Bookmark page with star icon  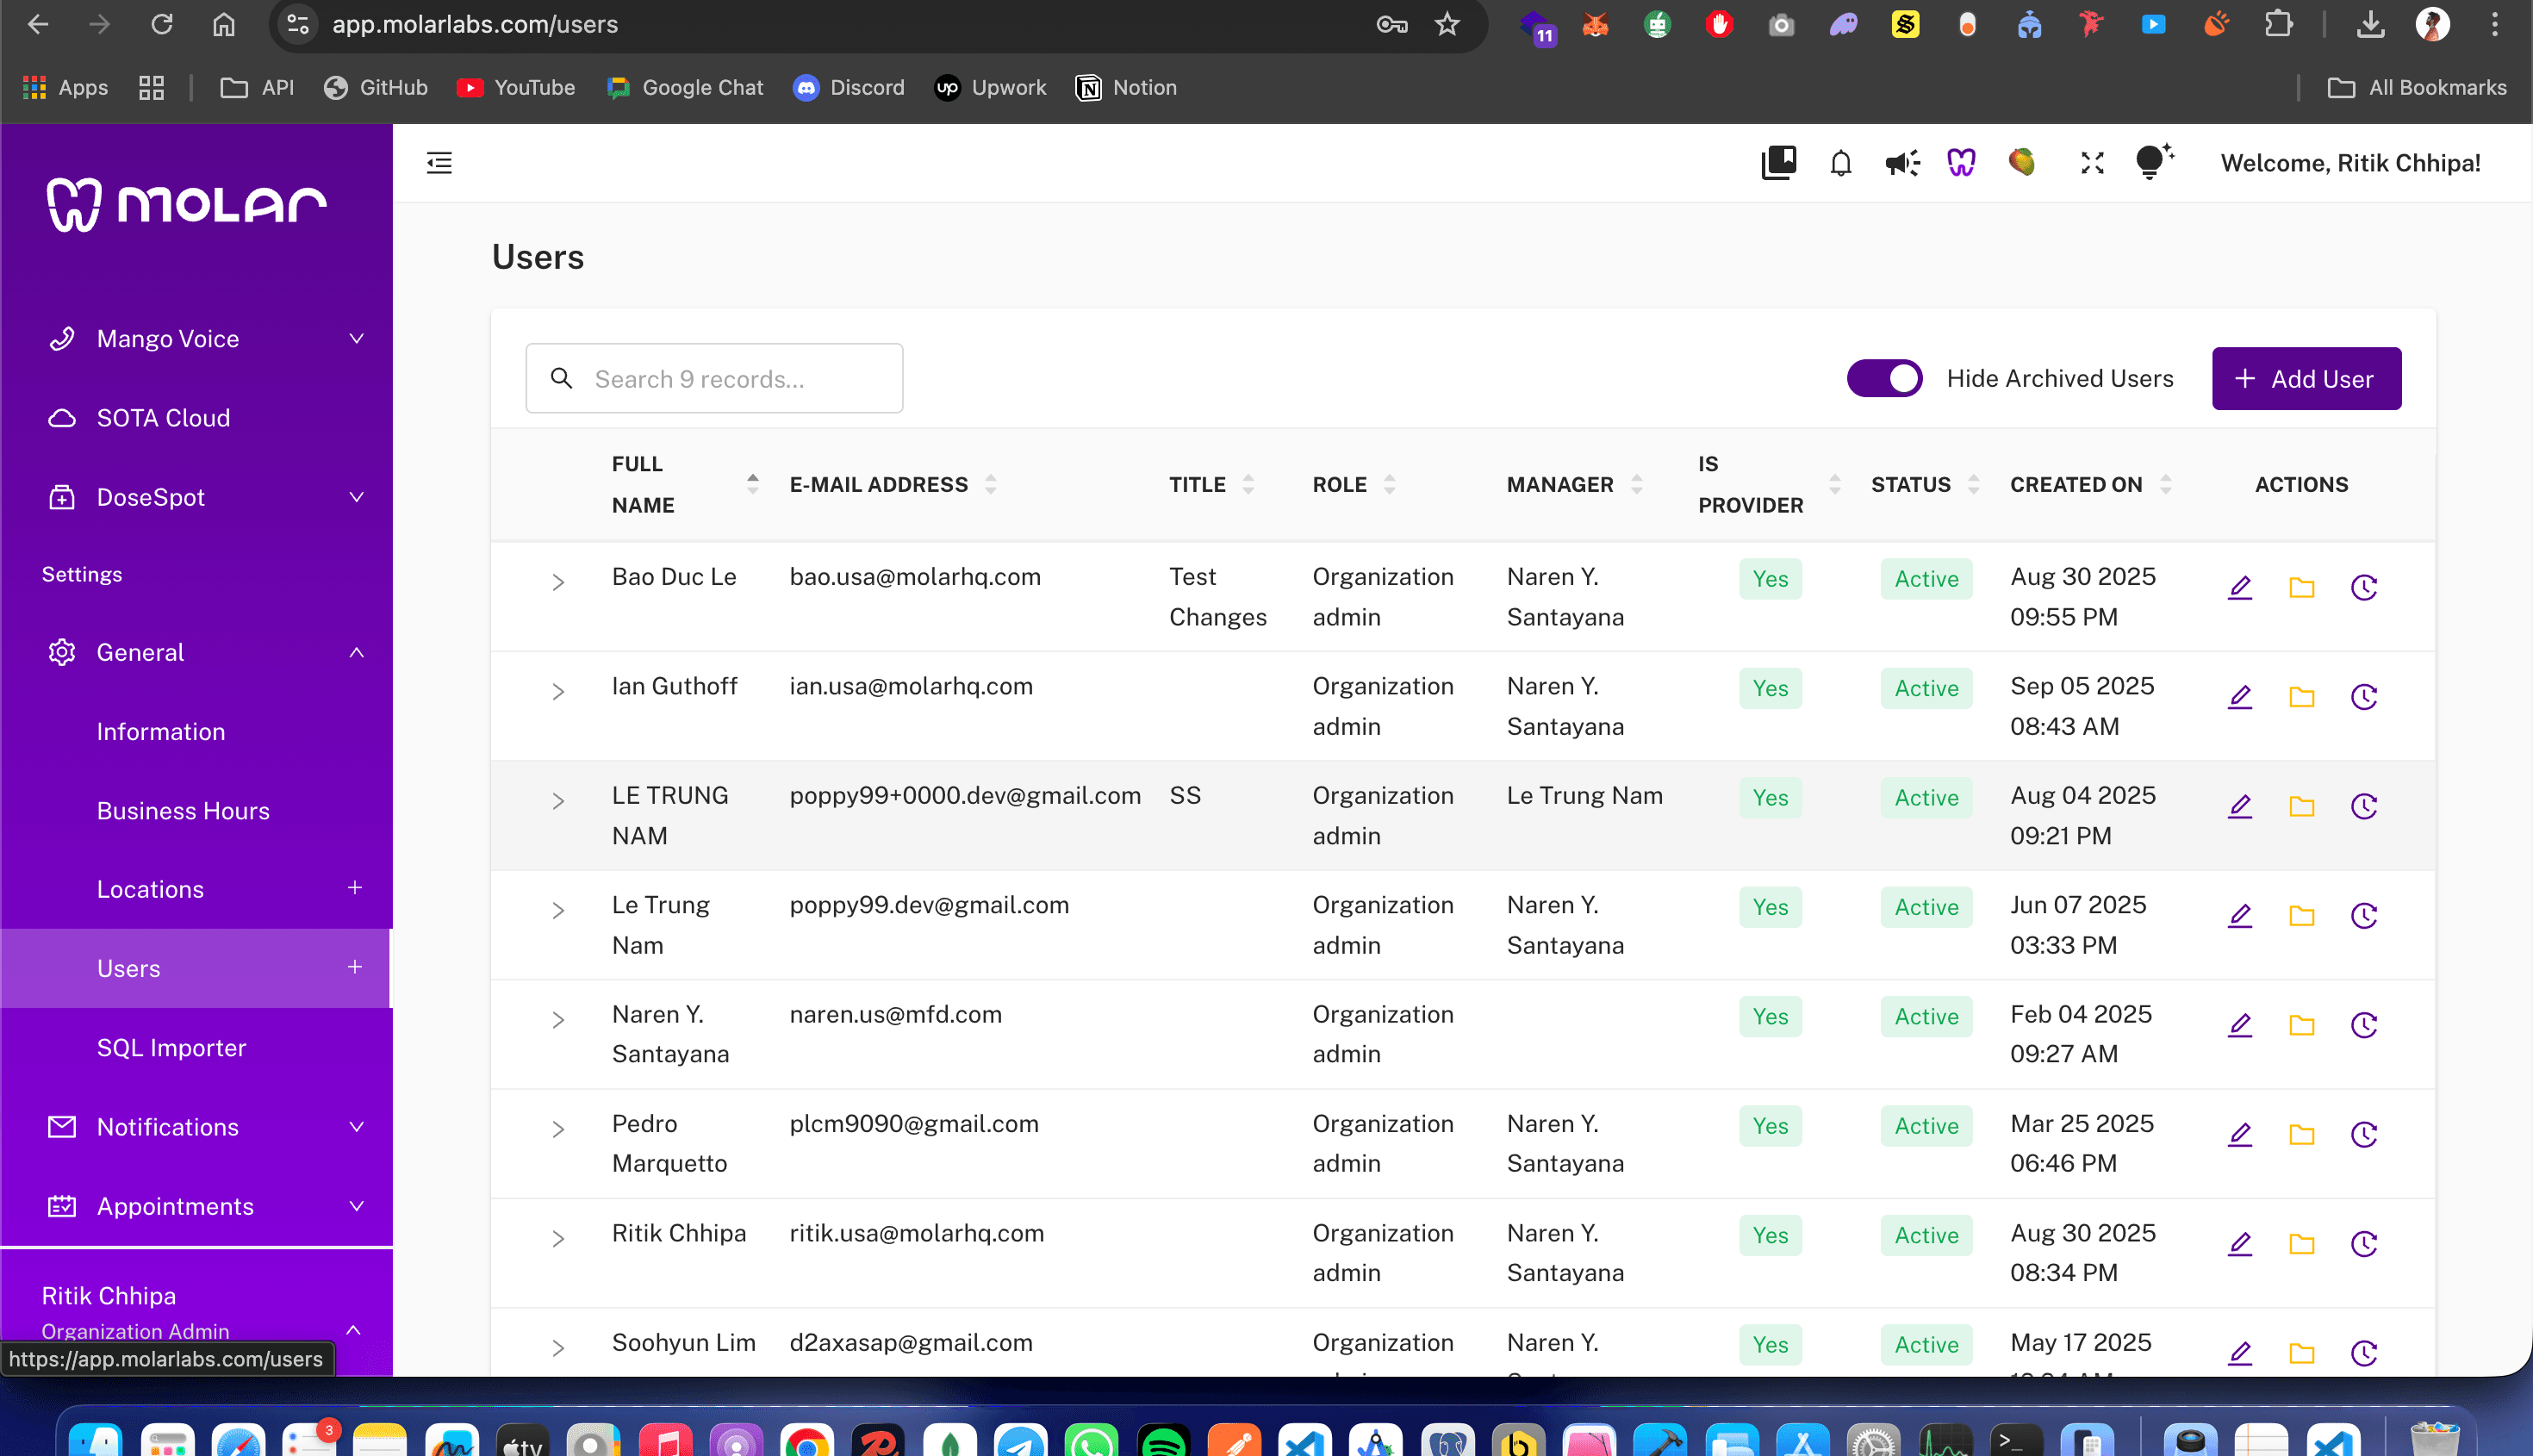pyautogui.click(x=1447, y=24)
